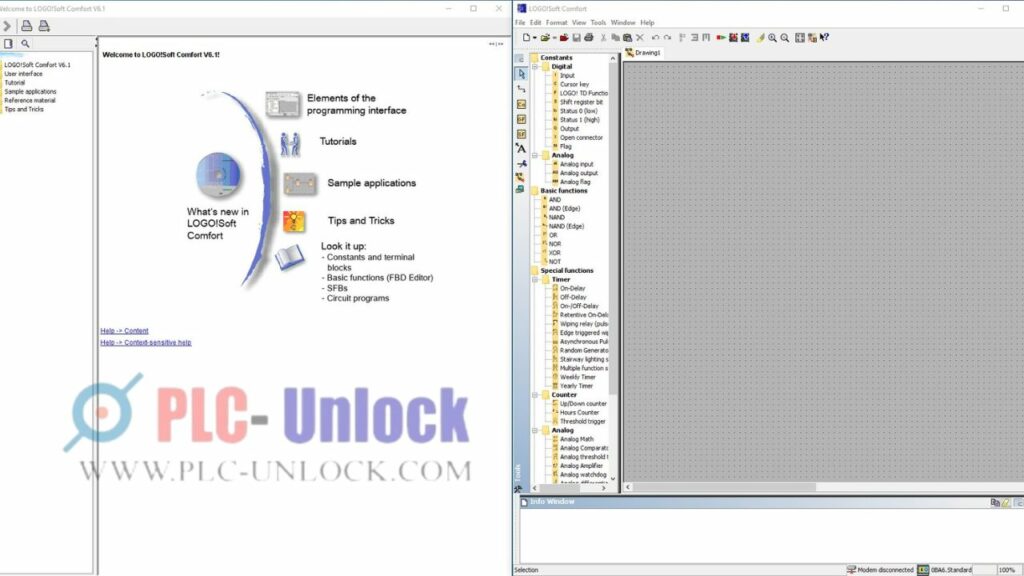Select the Connect wiring tool
Image resolution: width=1024 pixels, height=576 pixels.
(521, 89)
